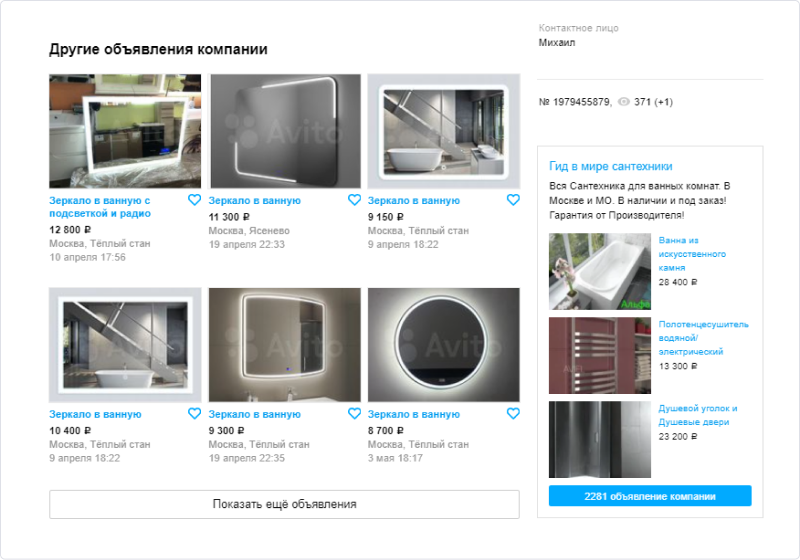Click the eye views icon near 371
Image resolution: width=800 pixels, height=560 pixels.
coord(624,102)
